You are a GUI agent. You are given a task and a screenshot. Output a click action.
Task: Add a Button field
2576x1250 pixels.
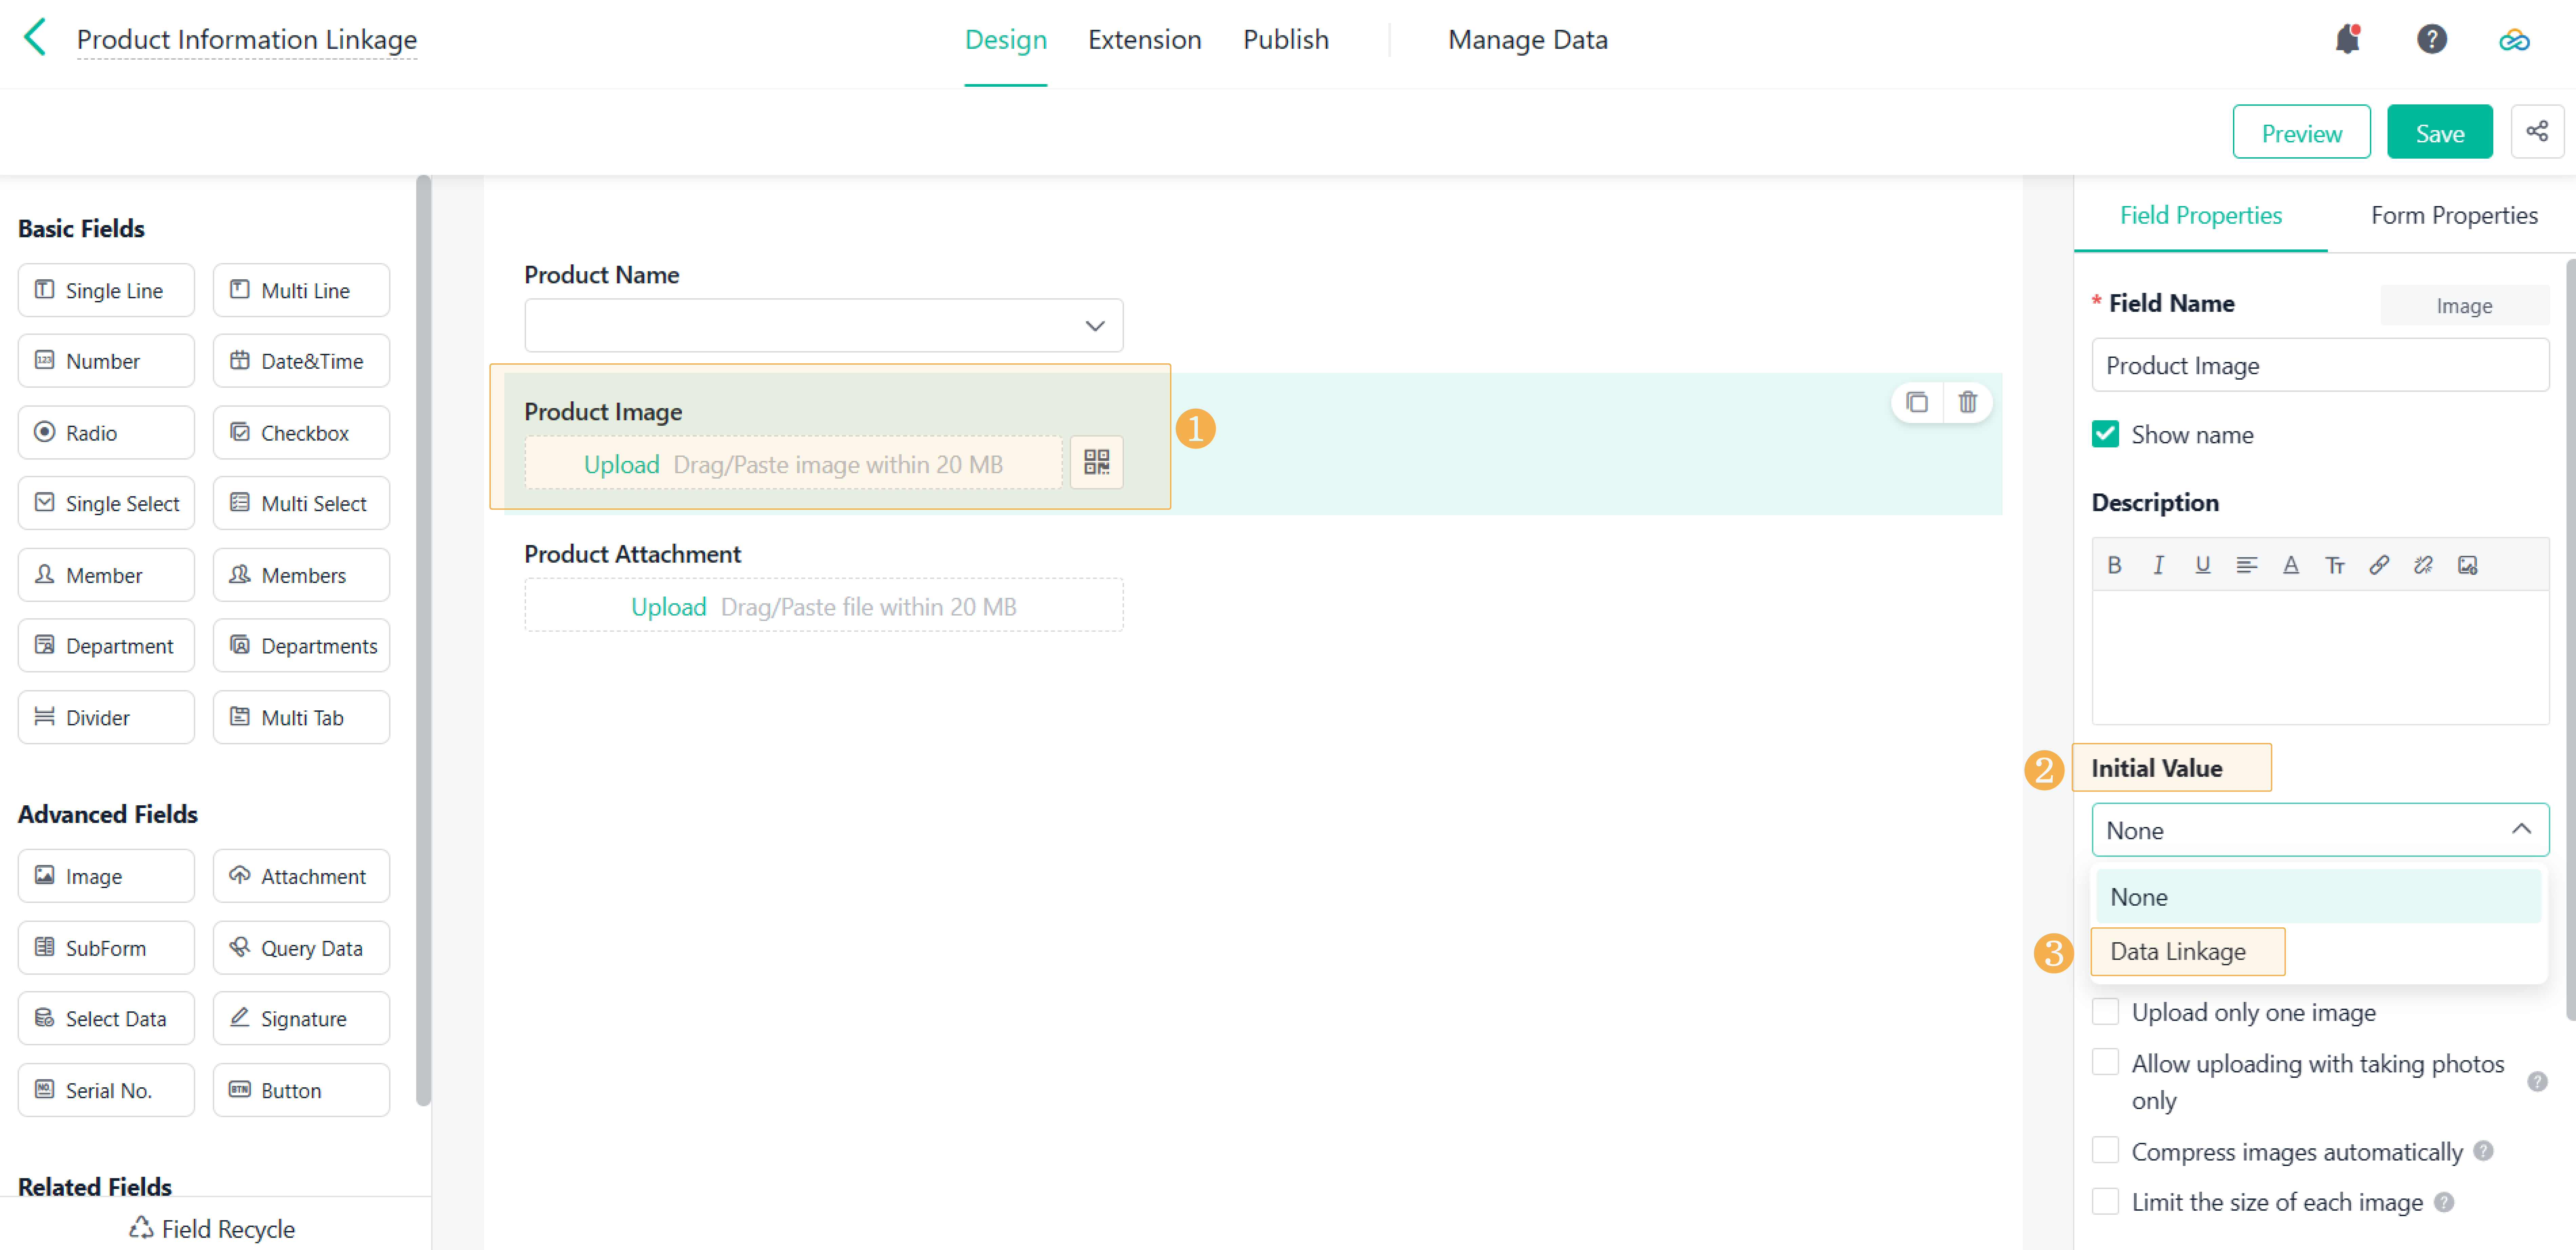pyautogui.click(x=301, y=1090)
